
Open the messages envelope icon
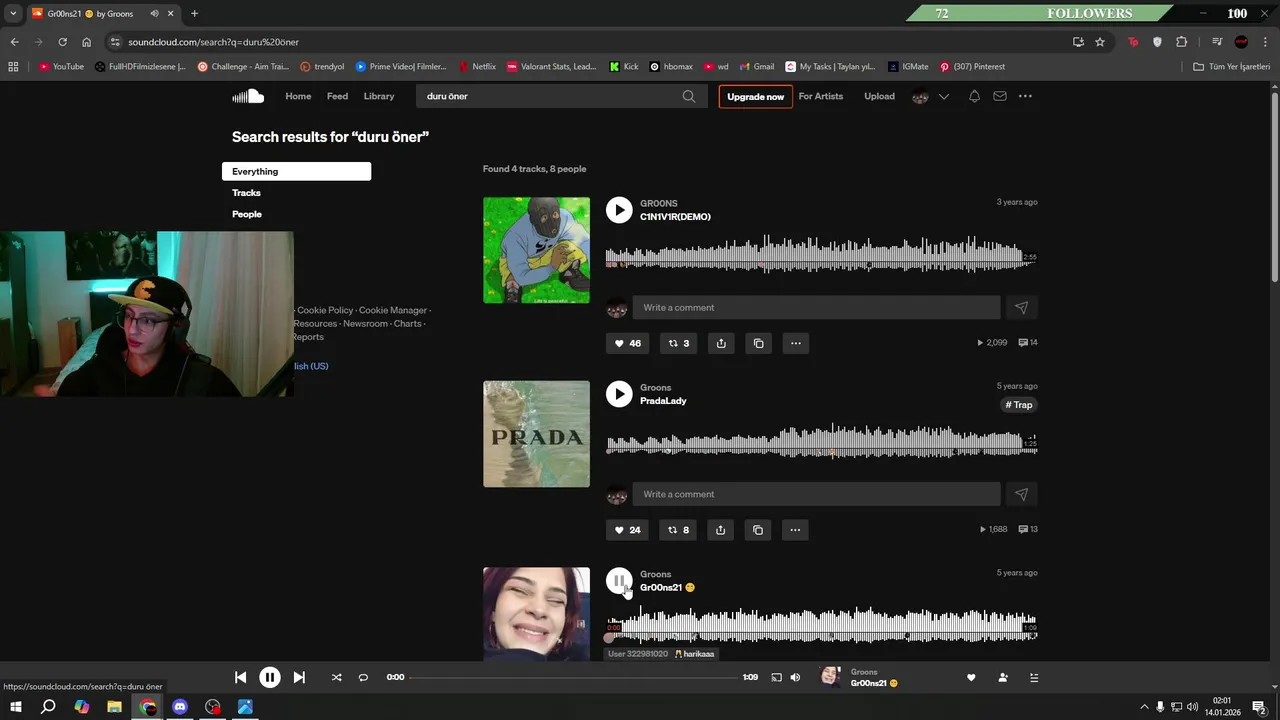tap(999, 96)
